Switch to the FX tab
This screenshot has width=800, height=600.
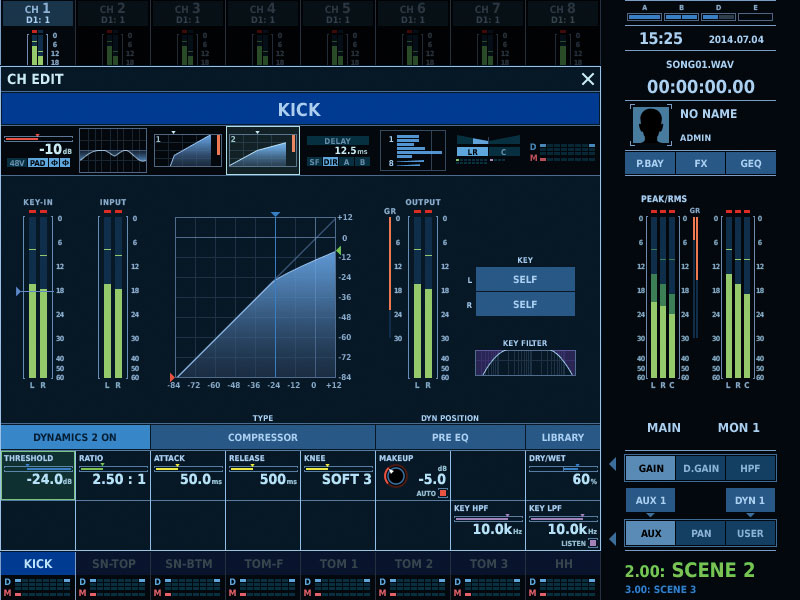700,163
